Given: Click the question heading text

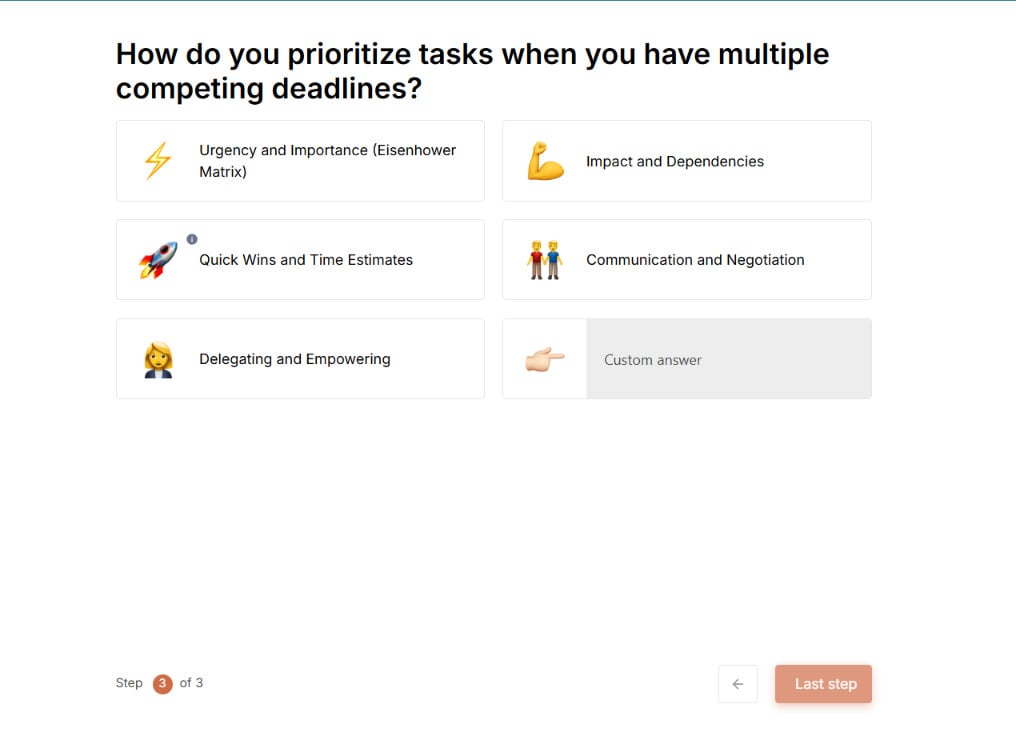Looking at the screenshot, I should (x=472, y=71).
